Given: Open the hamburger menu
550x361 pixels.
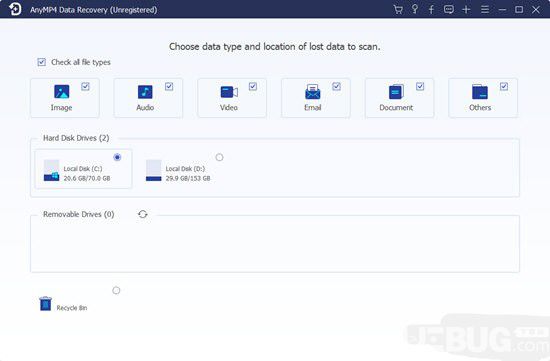Looking at the screenshot, I should point(485,9).
